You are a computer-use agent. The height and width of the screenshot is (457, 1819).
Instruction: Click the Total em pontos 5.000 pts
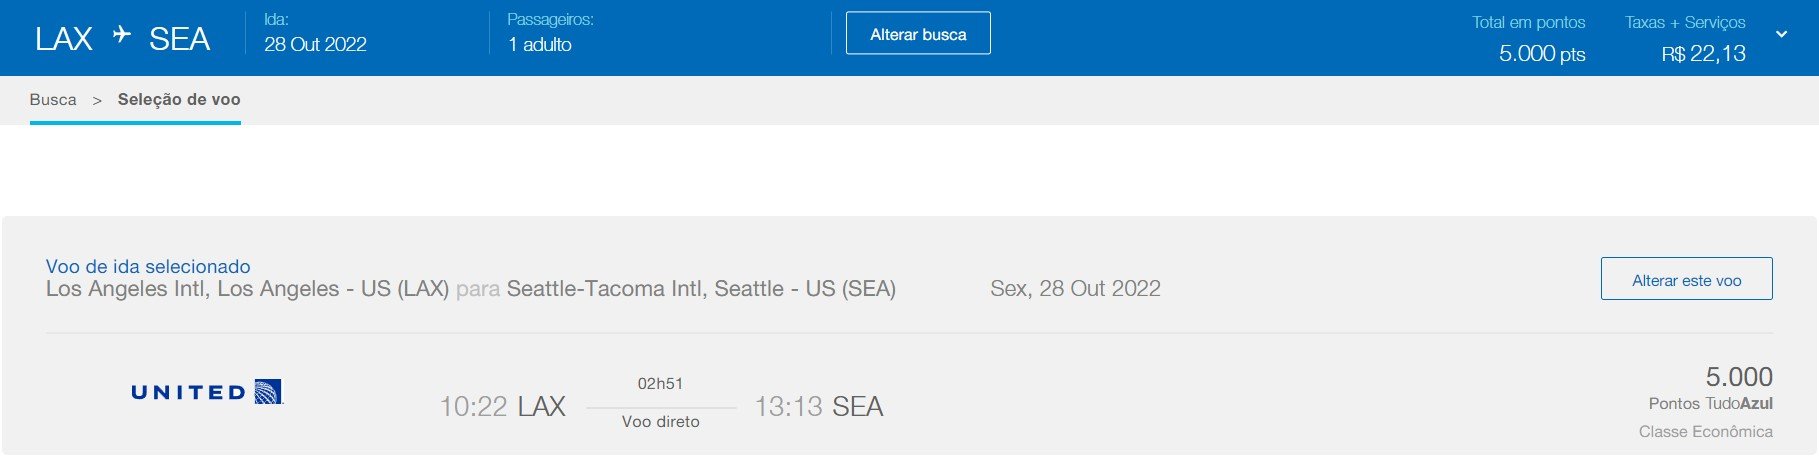pyautogui.click(x=1542, y=54)
